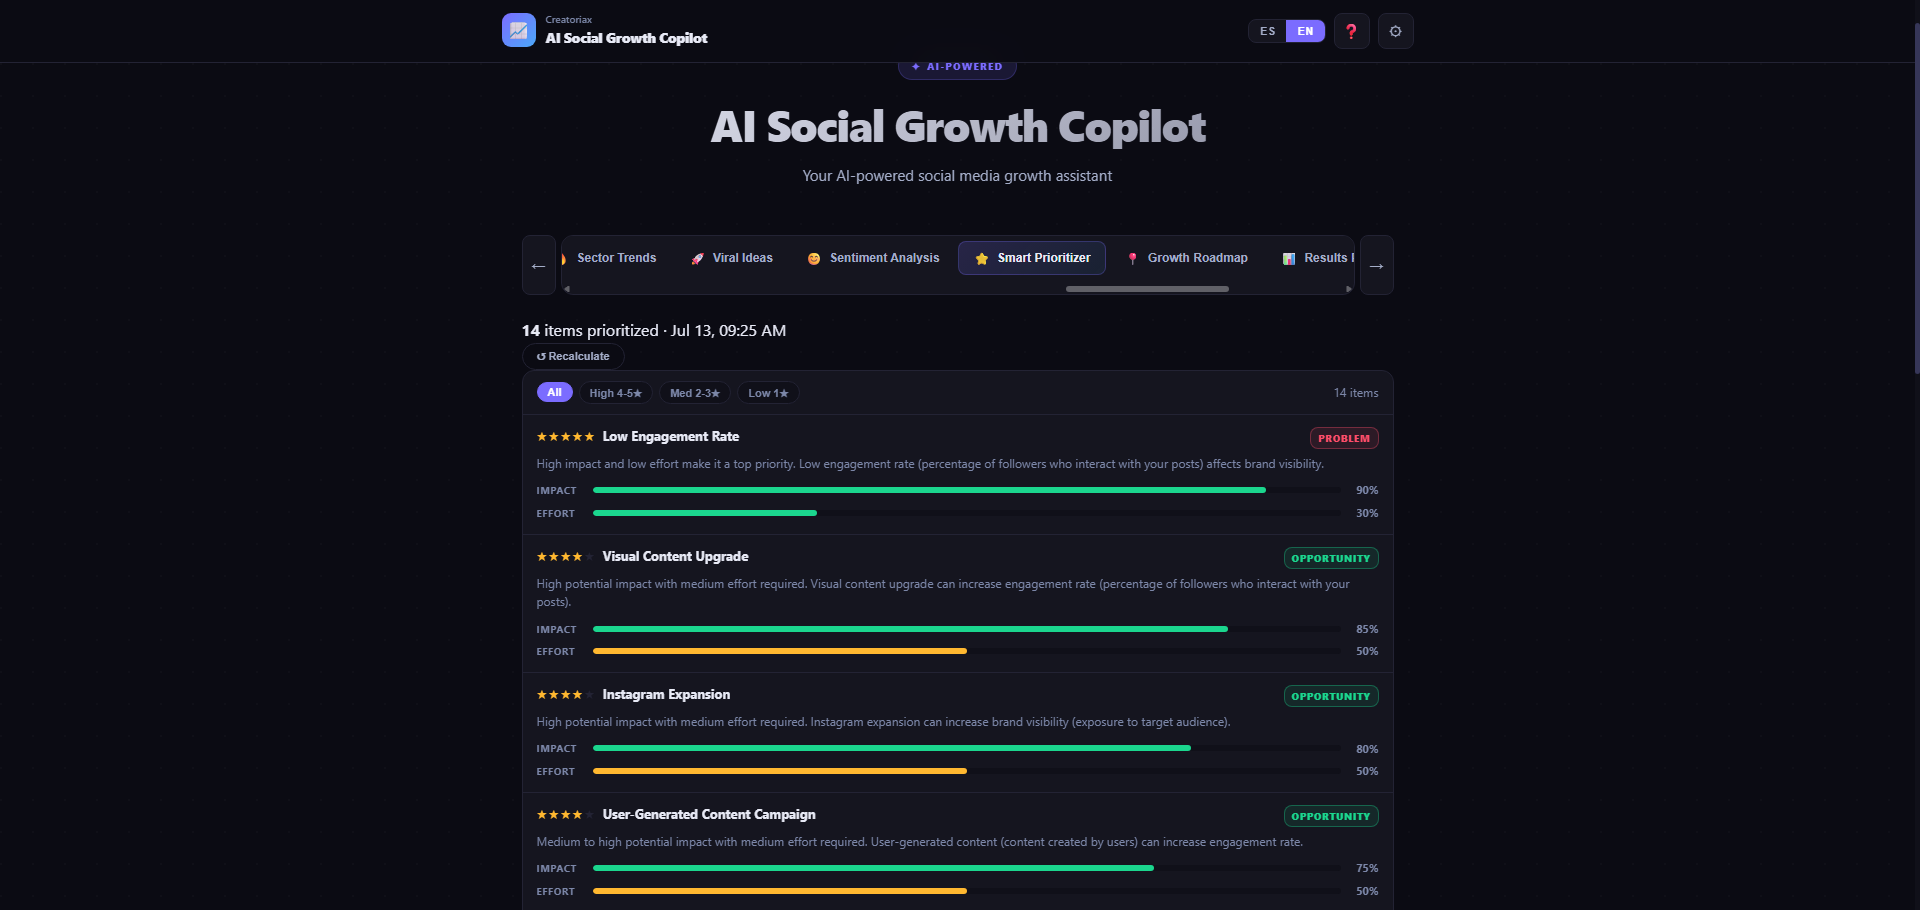Select EN language option
The width and height of the screenshot is (1920, 910).
pos(1305,31)
